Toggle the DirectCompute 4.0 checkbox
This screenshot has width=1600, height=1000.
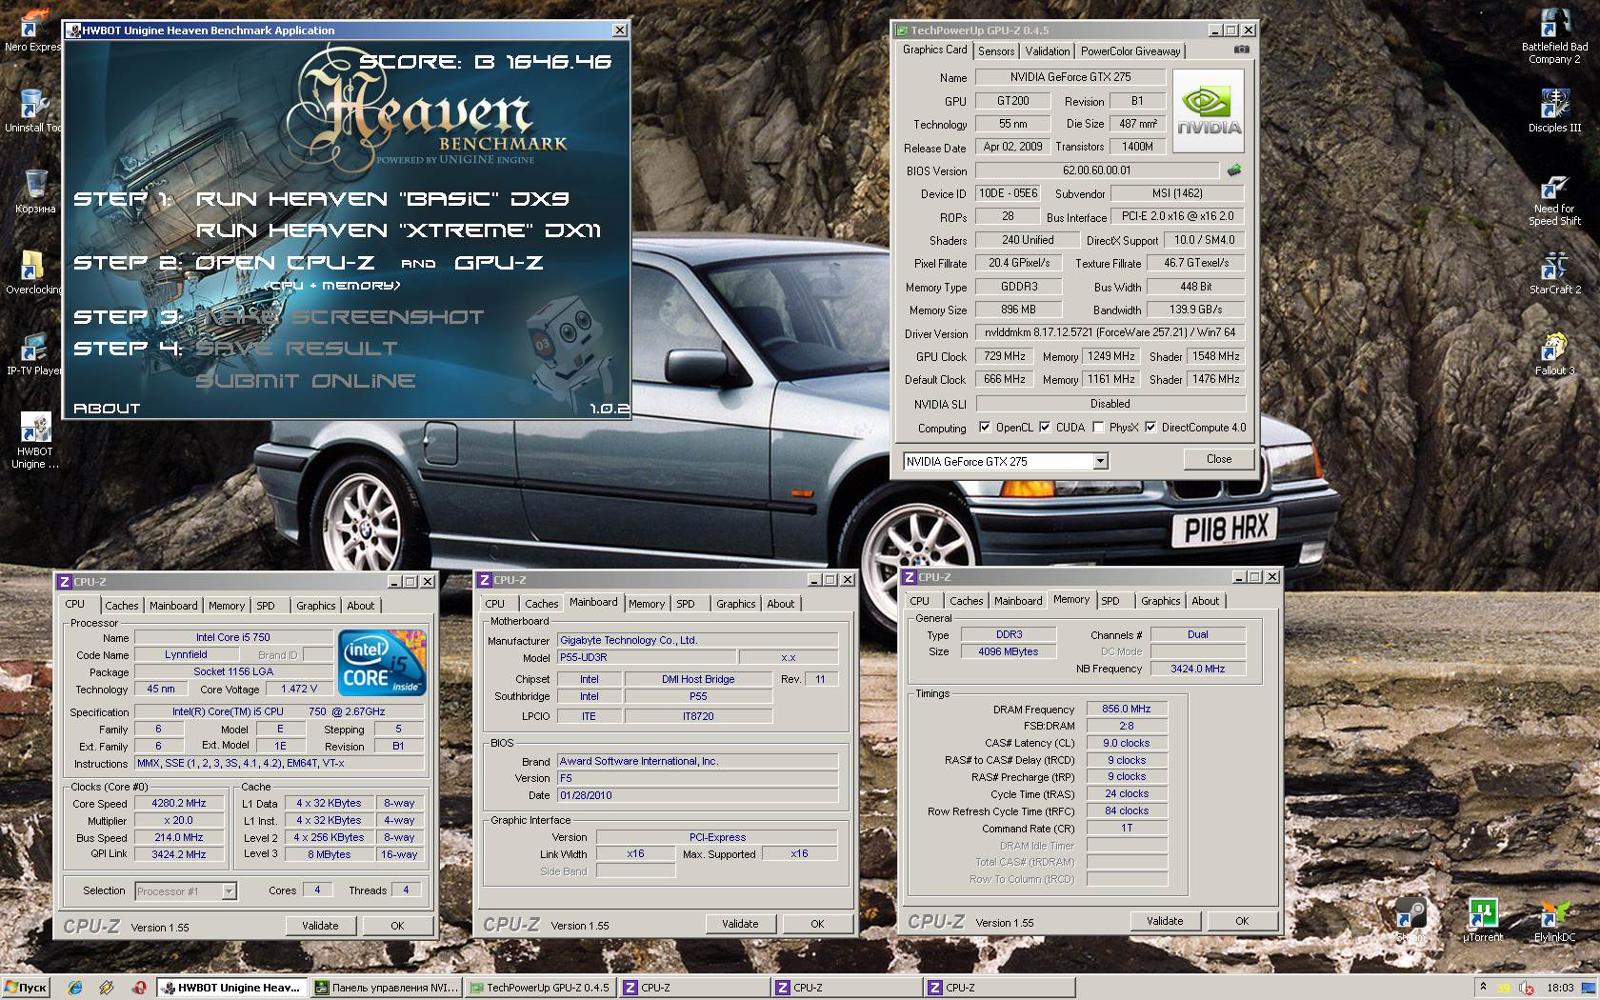(1150, 427)
